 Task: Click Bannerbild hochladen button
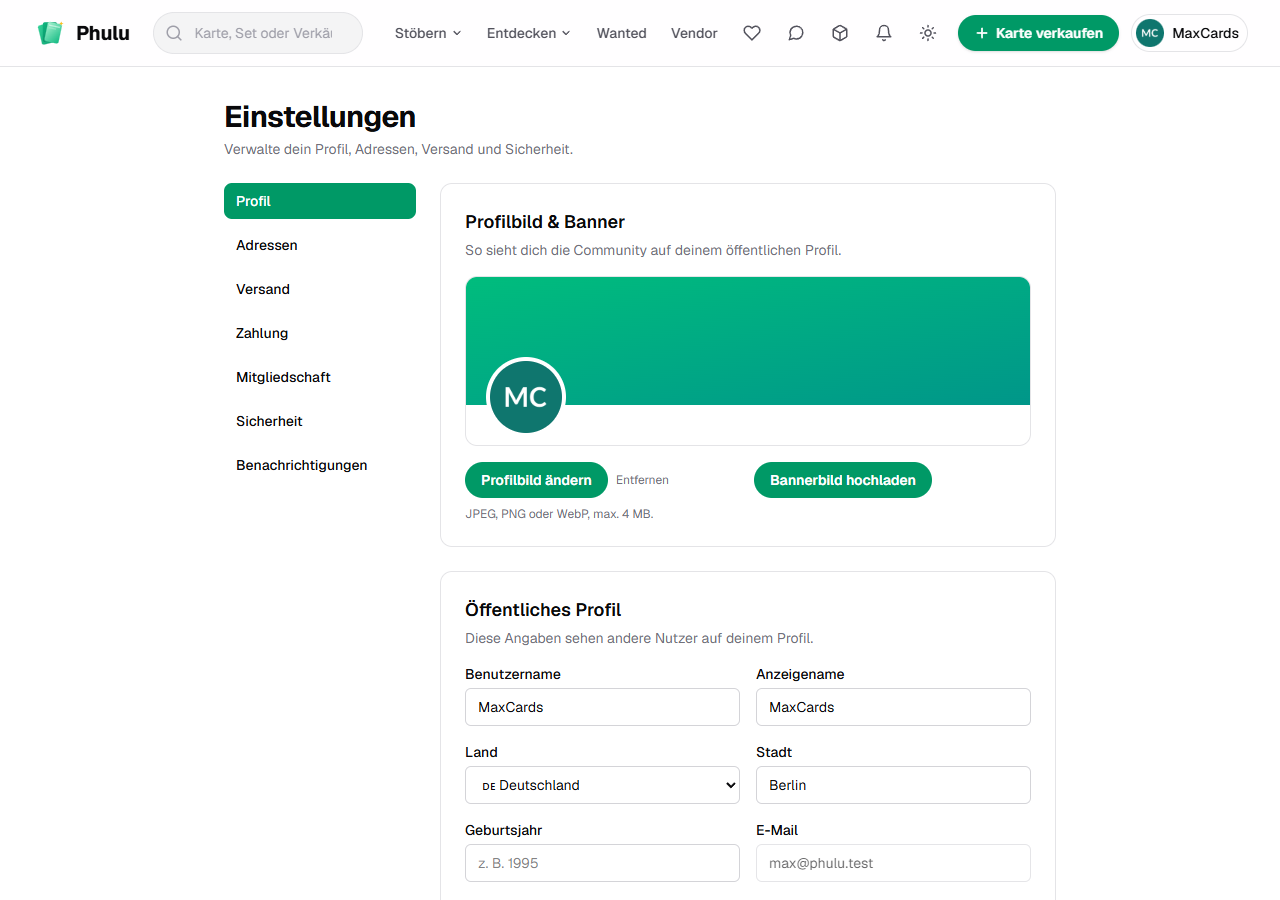pyautogui.click(x=843, y=480)
